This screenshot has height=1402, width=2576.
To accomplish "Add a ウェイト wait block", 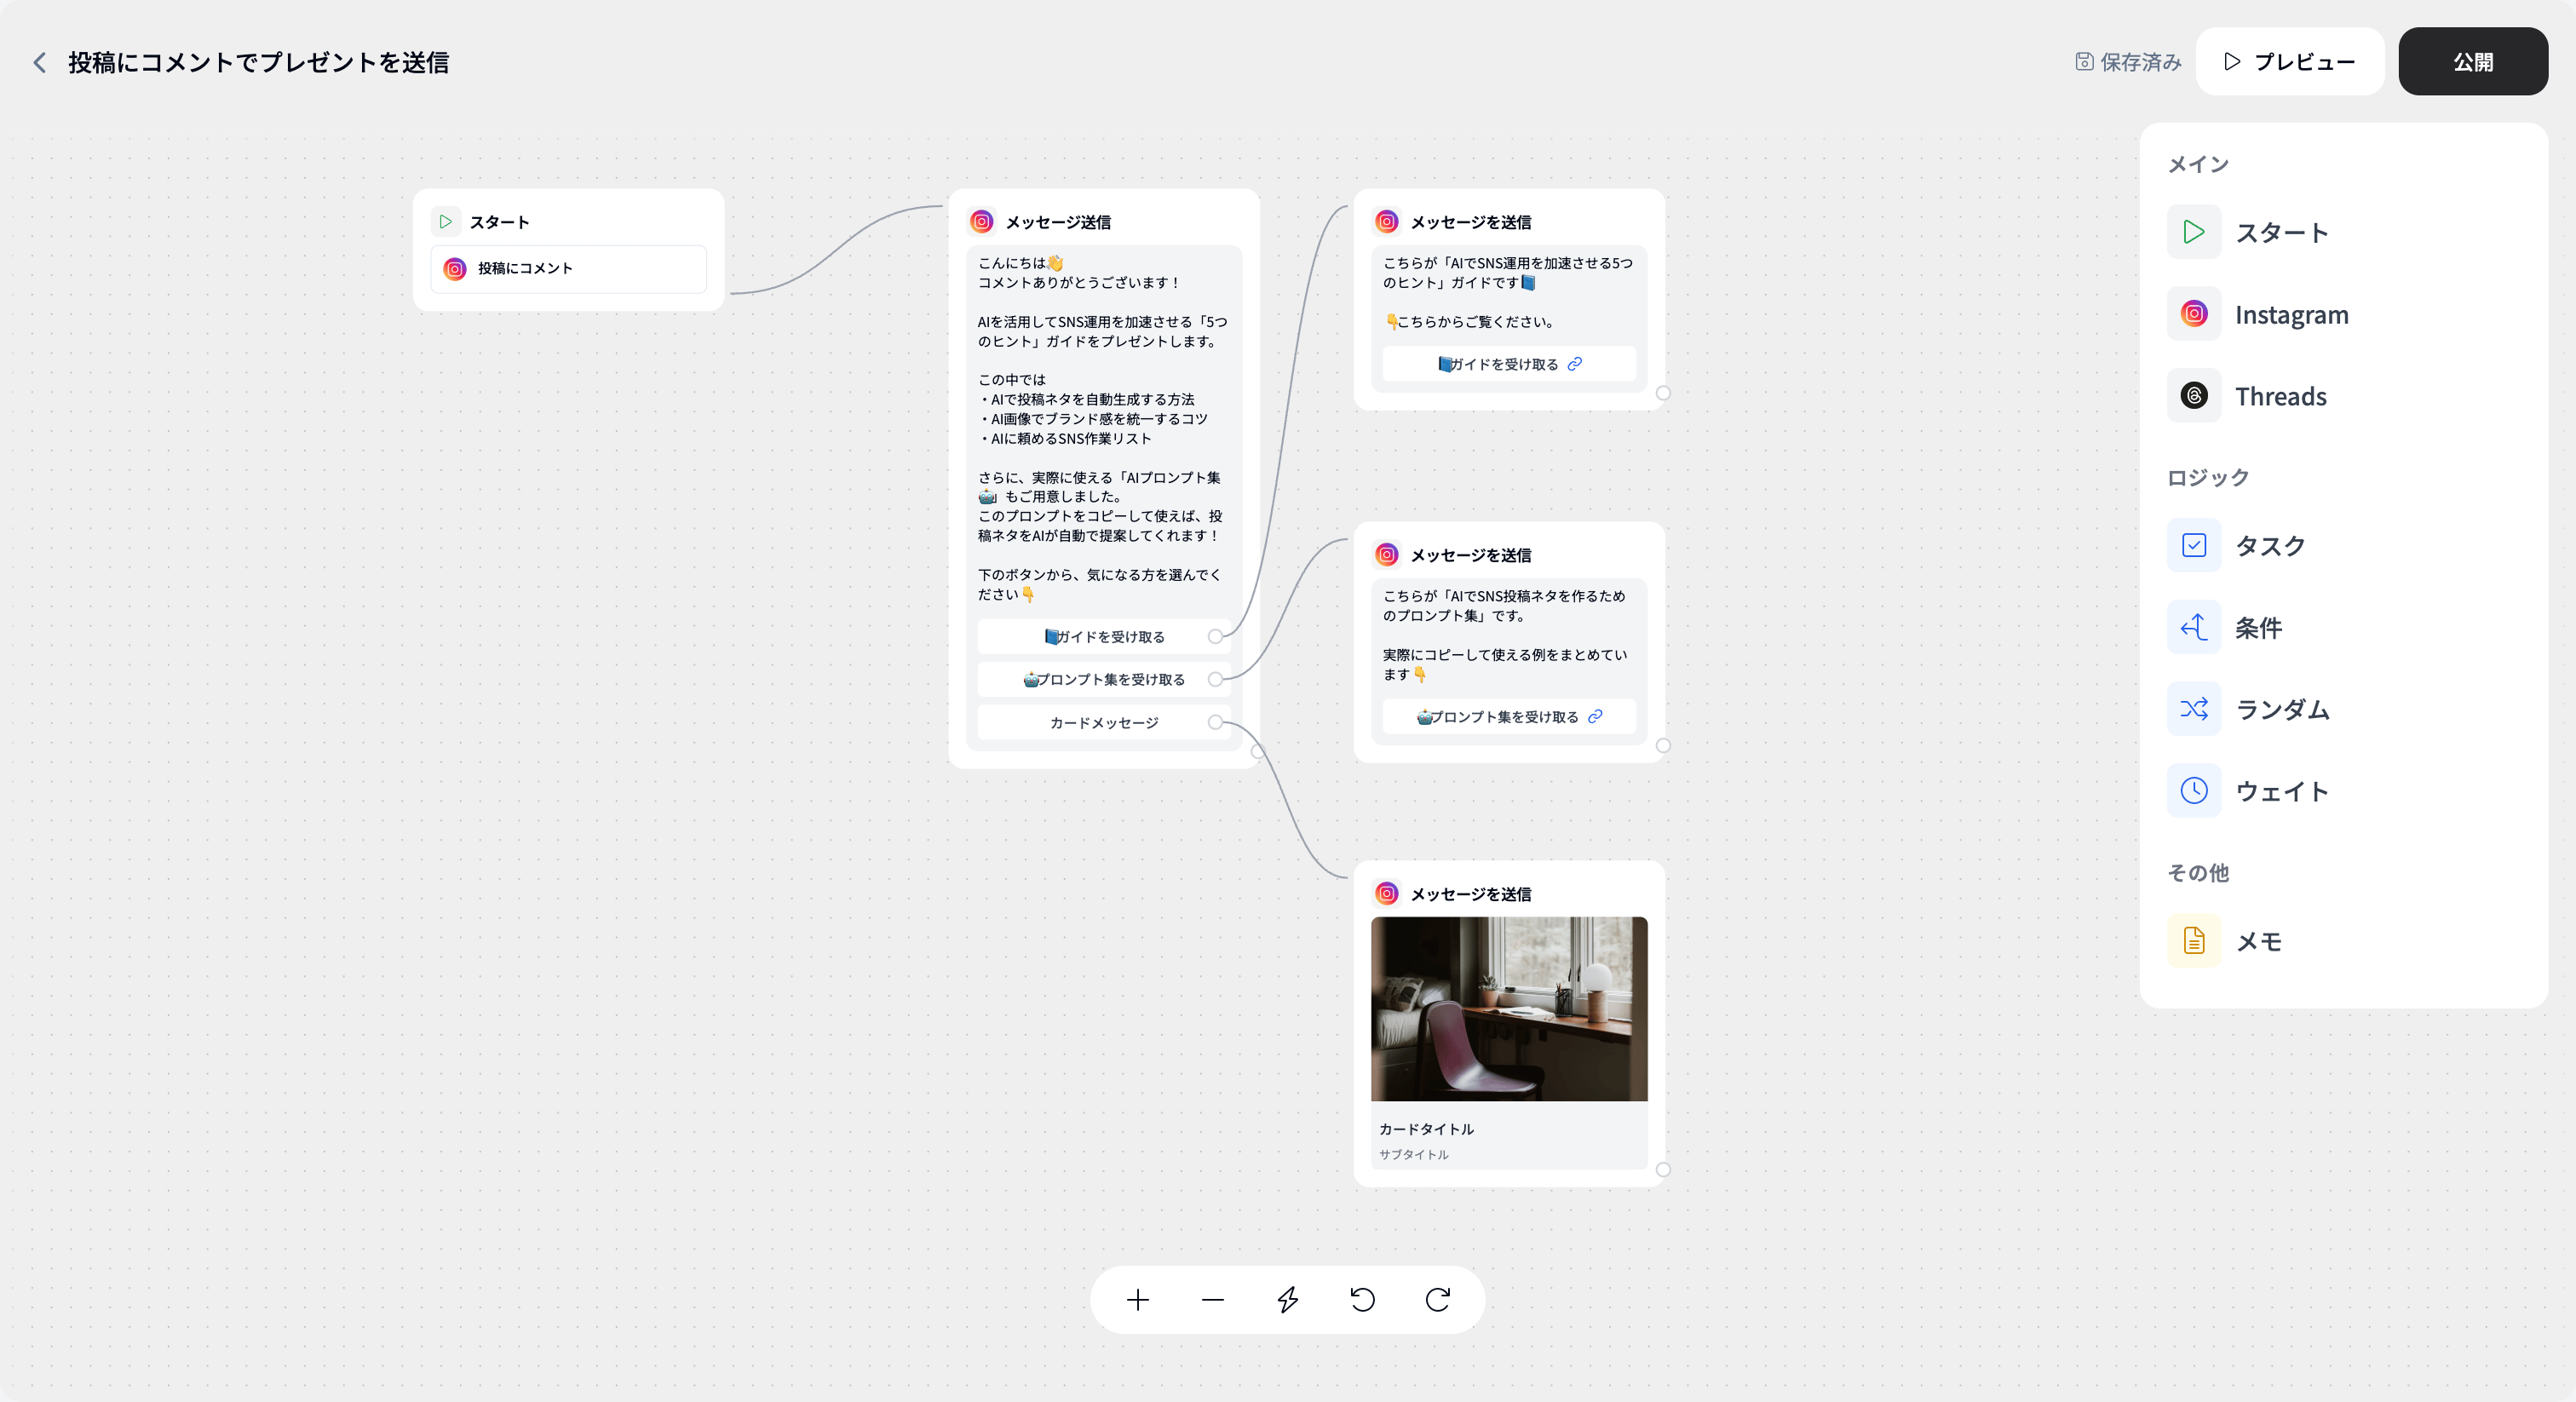I will pyautogui.click(x=2281, y=790).
